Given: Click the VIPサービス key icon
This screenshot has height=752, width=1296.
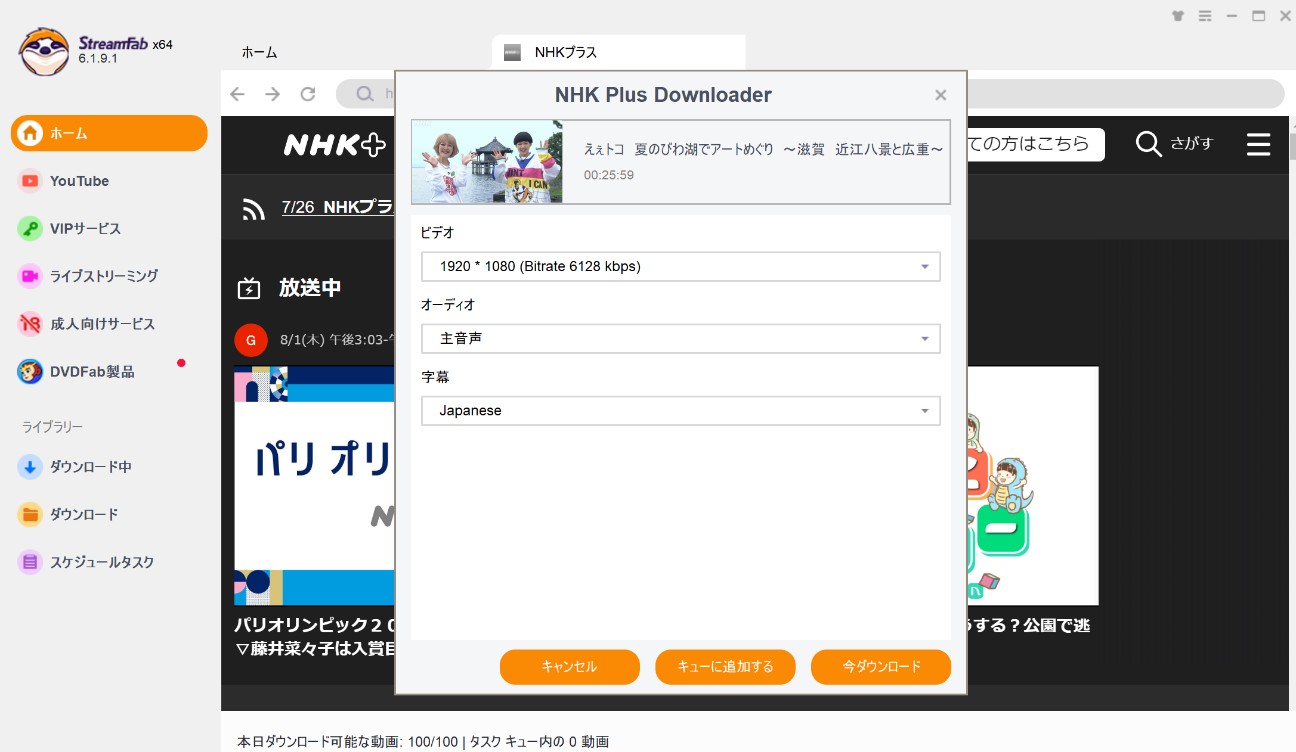Looking at the screenshot, I should point(31,229).
